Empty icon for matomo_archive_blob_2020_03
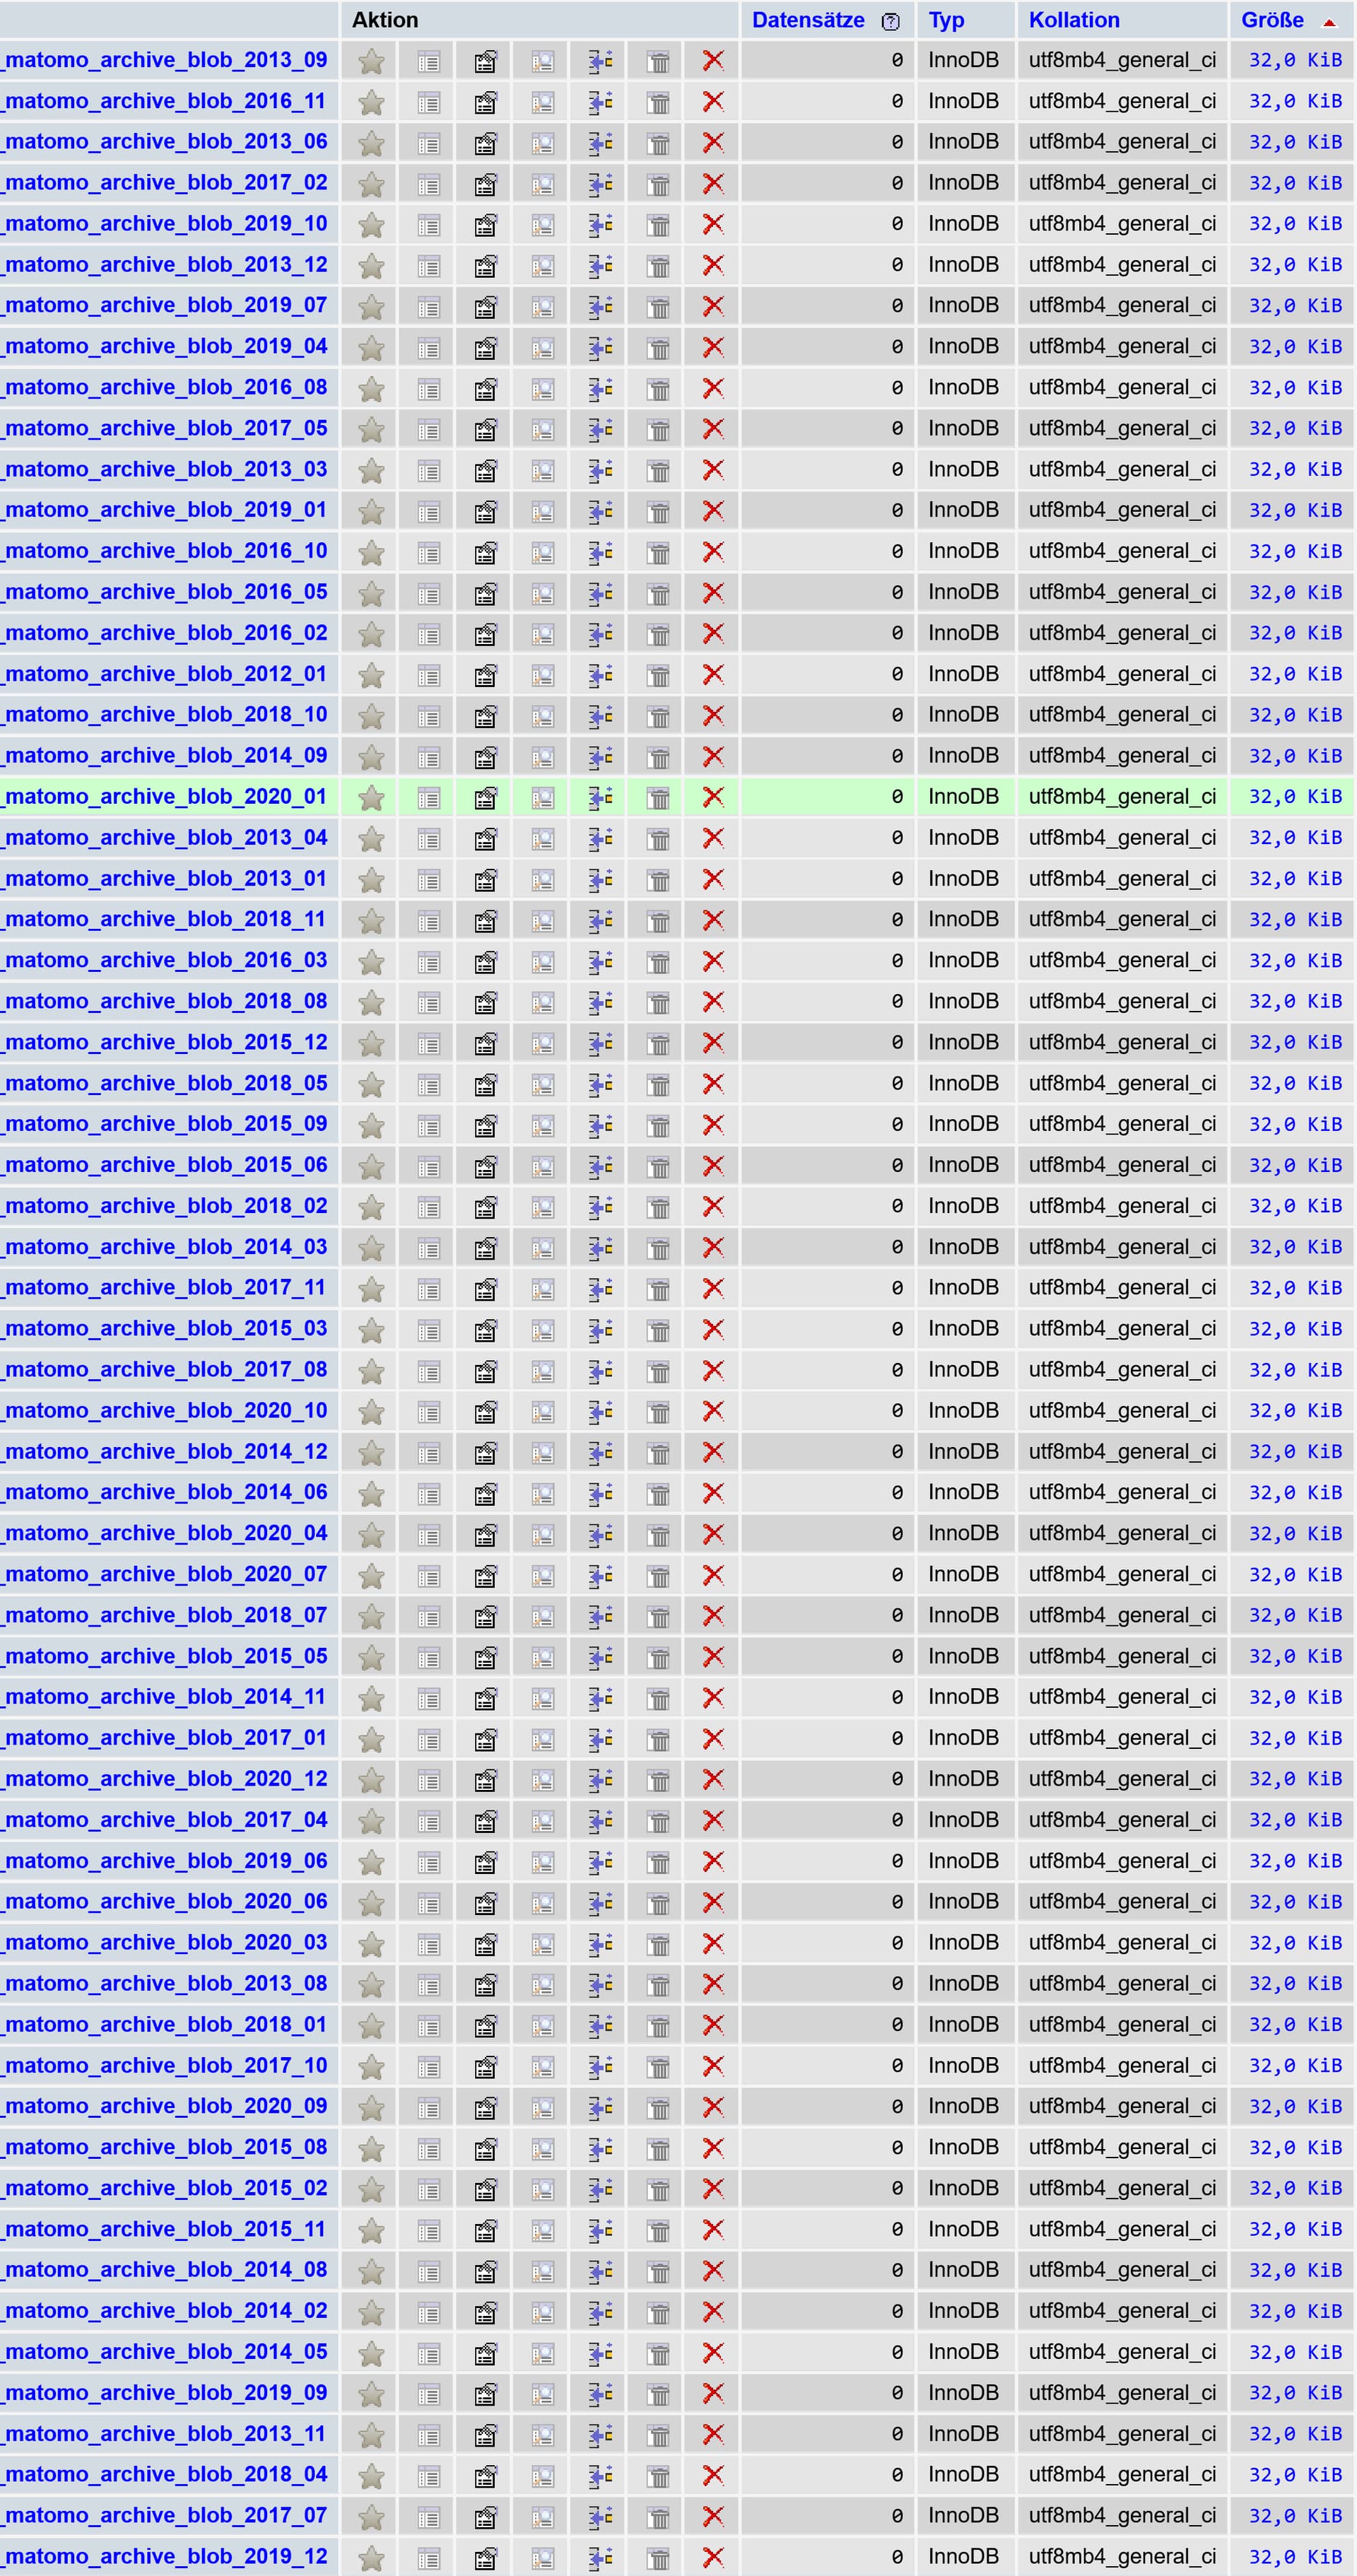The width and height of the screenshot is (1357, 2576). coord(658,1944)
